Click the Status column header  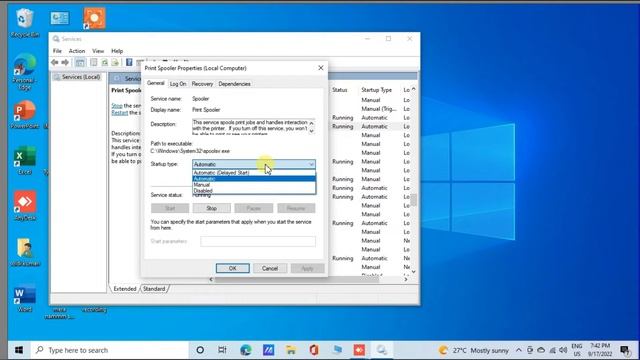(x=340, y=90)
